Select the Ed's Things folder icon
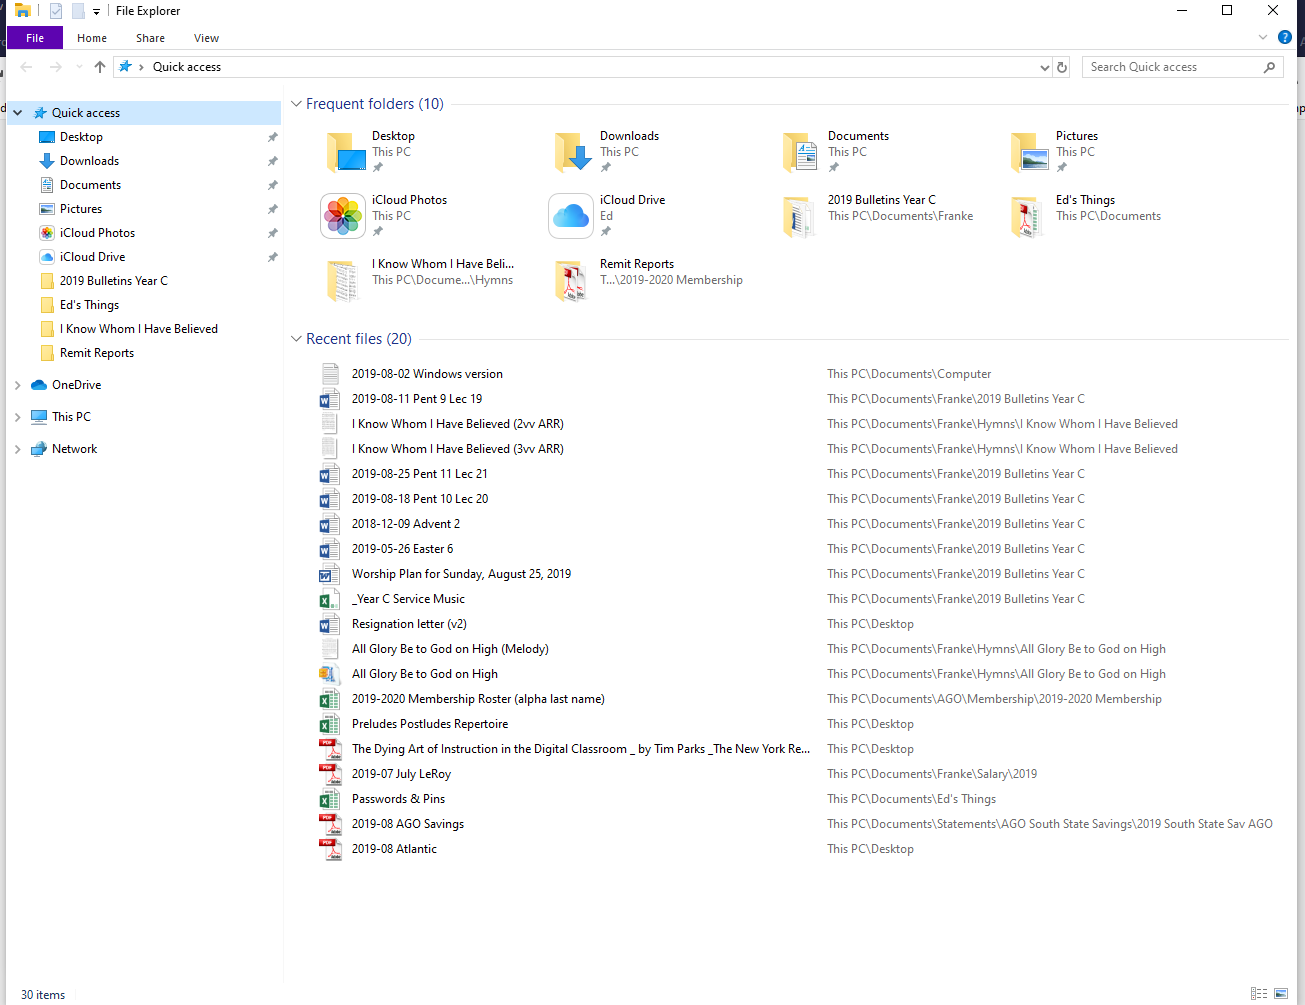1305x1005 pixels. (1027, 216)
